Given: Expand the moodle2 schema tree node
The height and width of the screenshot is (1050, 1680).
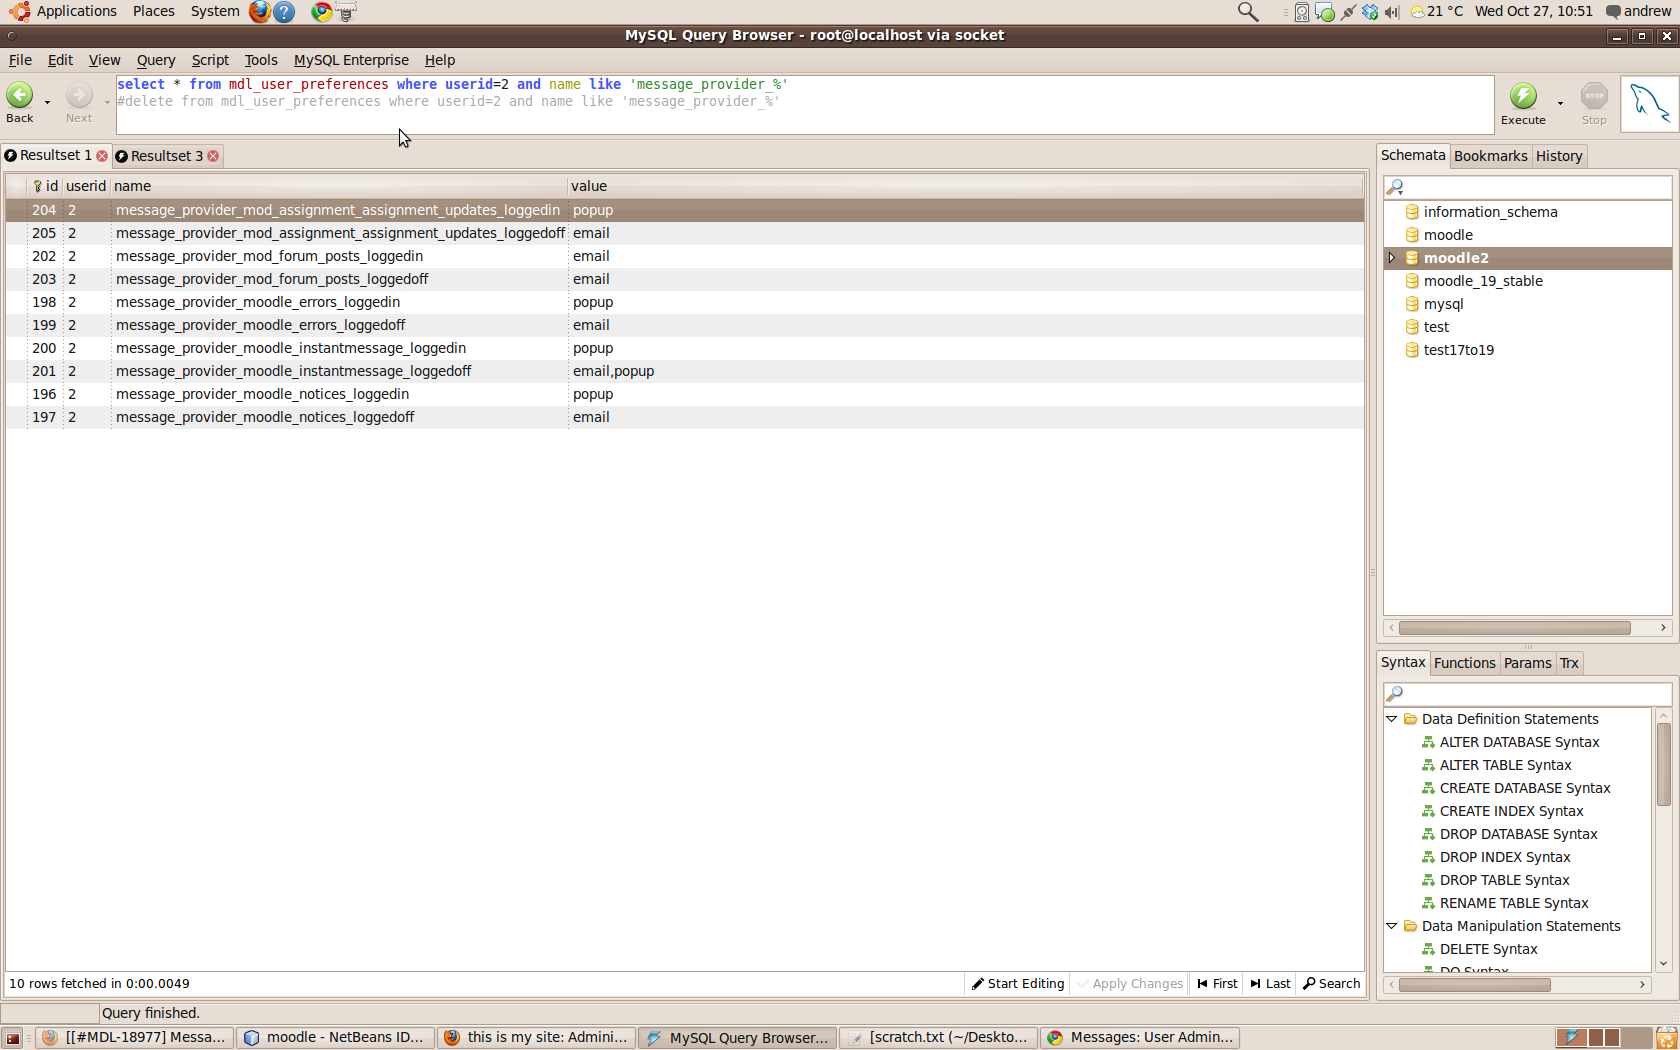Looking at the screenshot, I should [x=1391, y=258].
